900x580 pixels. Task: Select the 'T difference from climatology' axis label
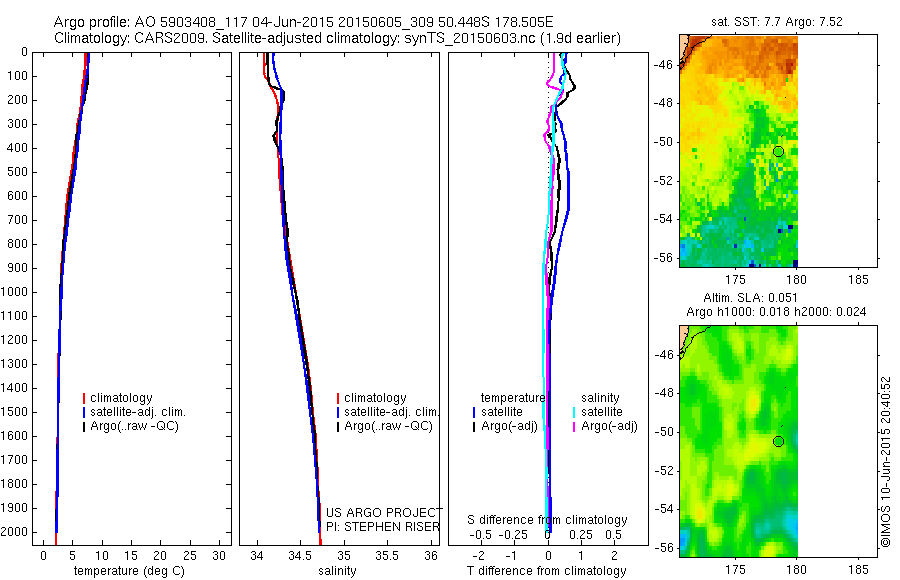tap(546, 571)
